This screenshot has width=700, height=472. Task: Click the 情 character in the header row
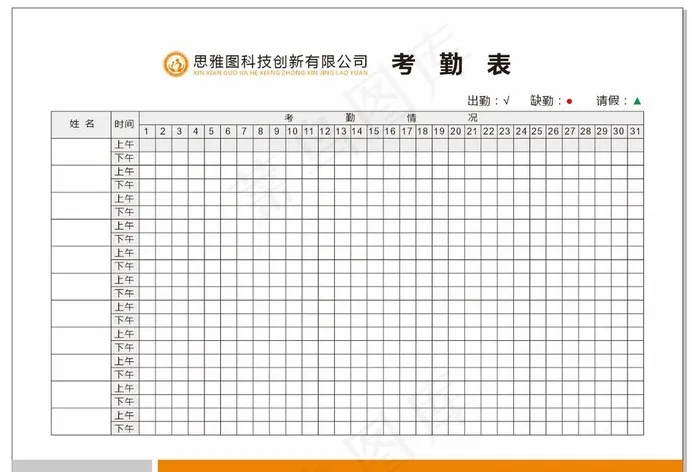pos(411,118)
